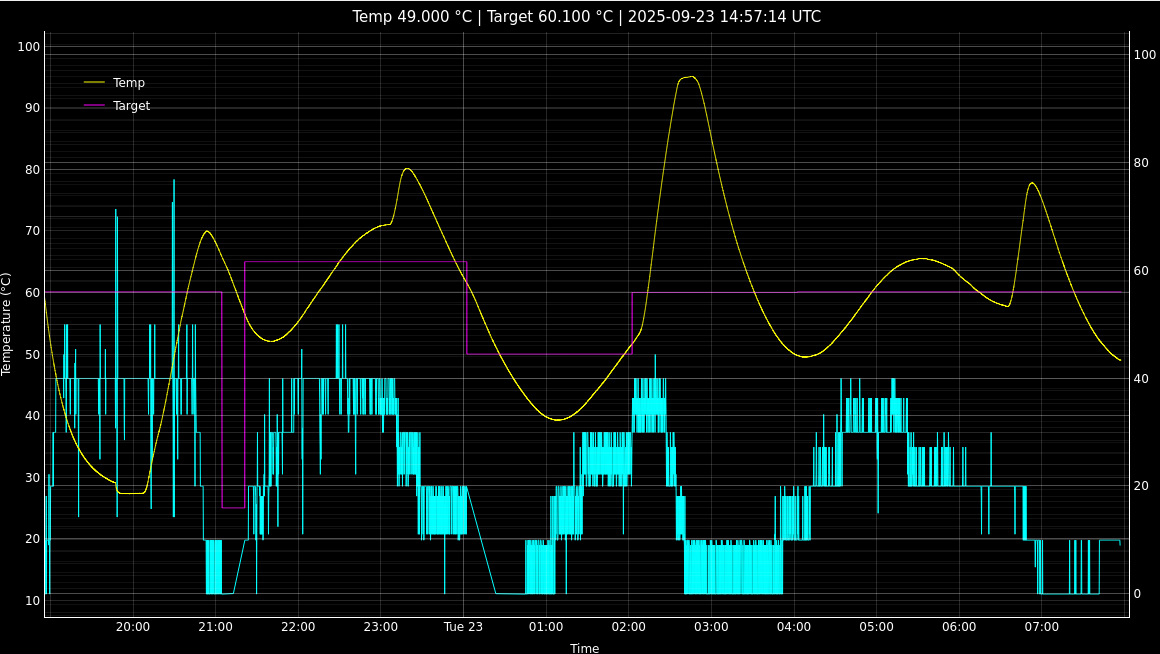
Task: Click the Target legend label
Action: (131, 106)
